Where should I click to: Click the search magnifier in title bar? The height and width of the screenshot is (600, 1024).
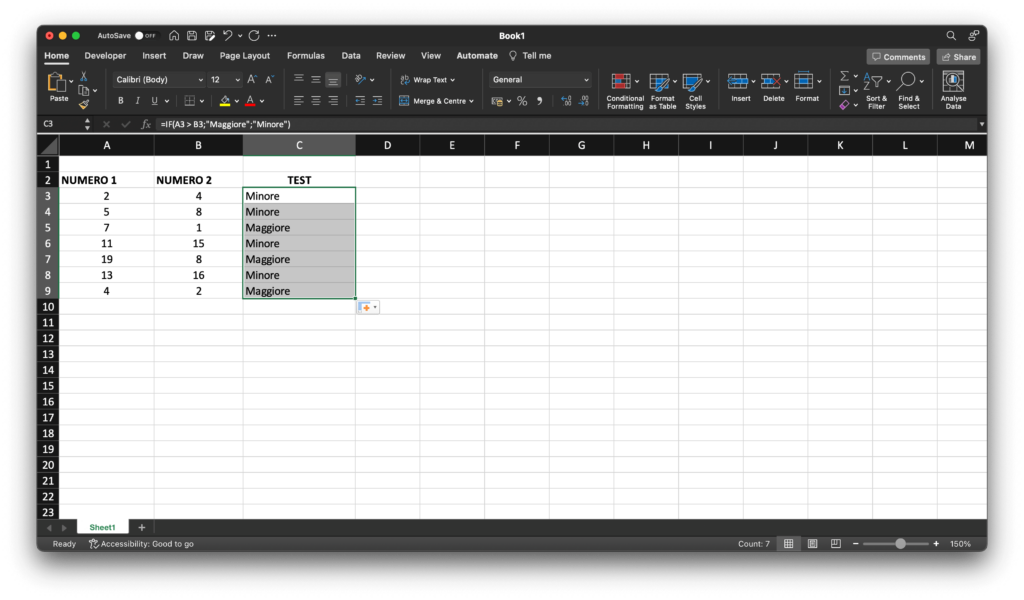click(x=951, y=36)
